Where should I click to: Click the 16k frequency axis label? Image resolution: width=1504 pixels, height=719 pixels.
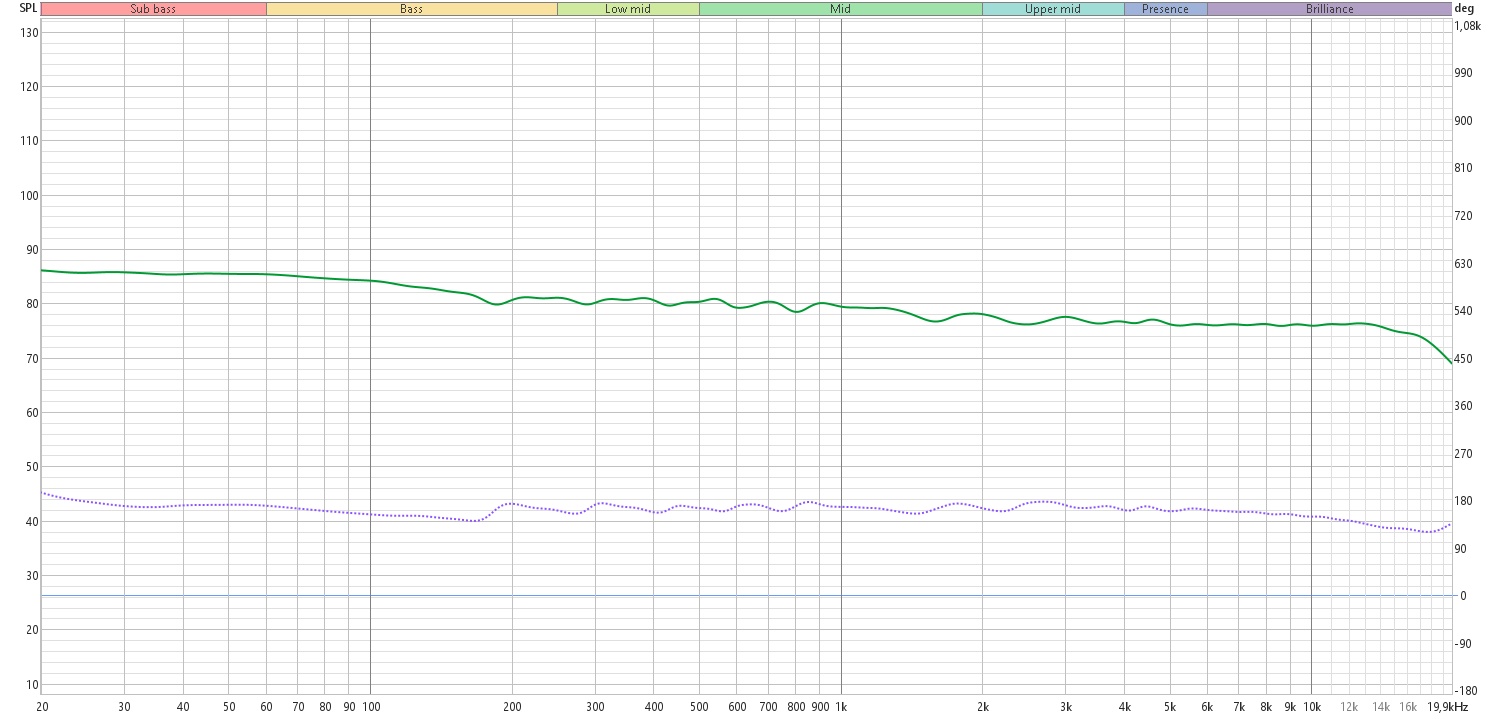coord(1408,707)
